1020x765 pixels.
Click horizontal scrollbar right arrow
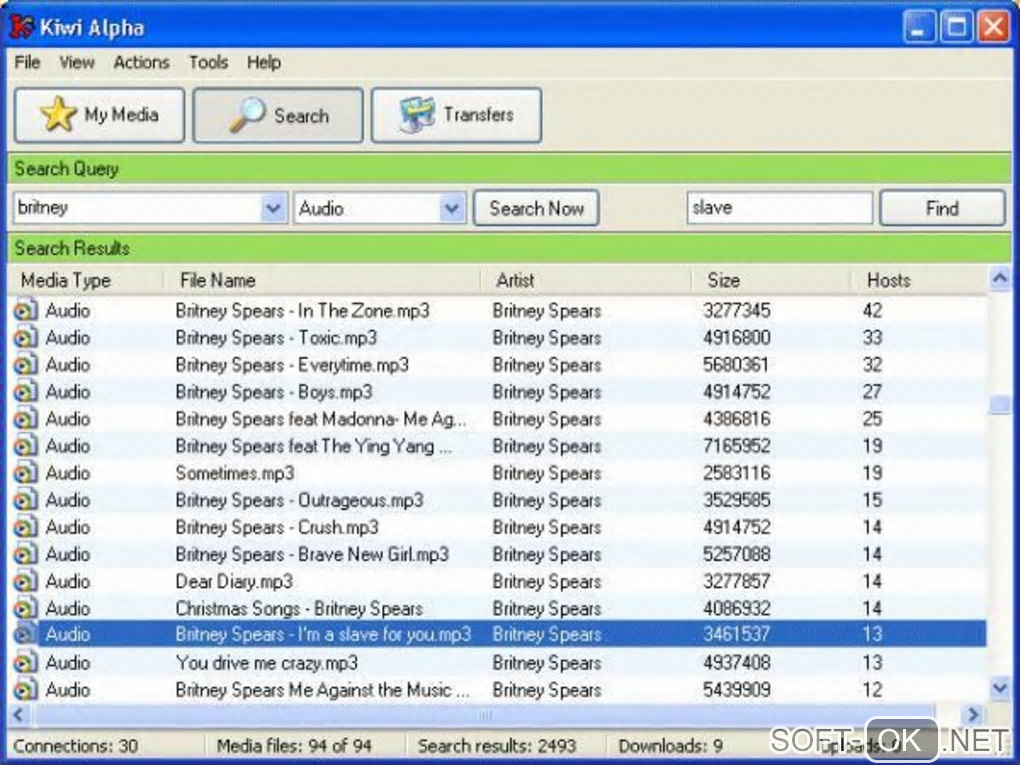tap(973, 715)
